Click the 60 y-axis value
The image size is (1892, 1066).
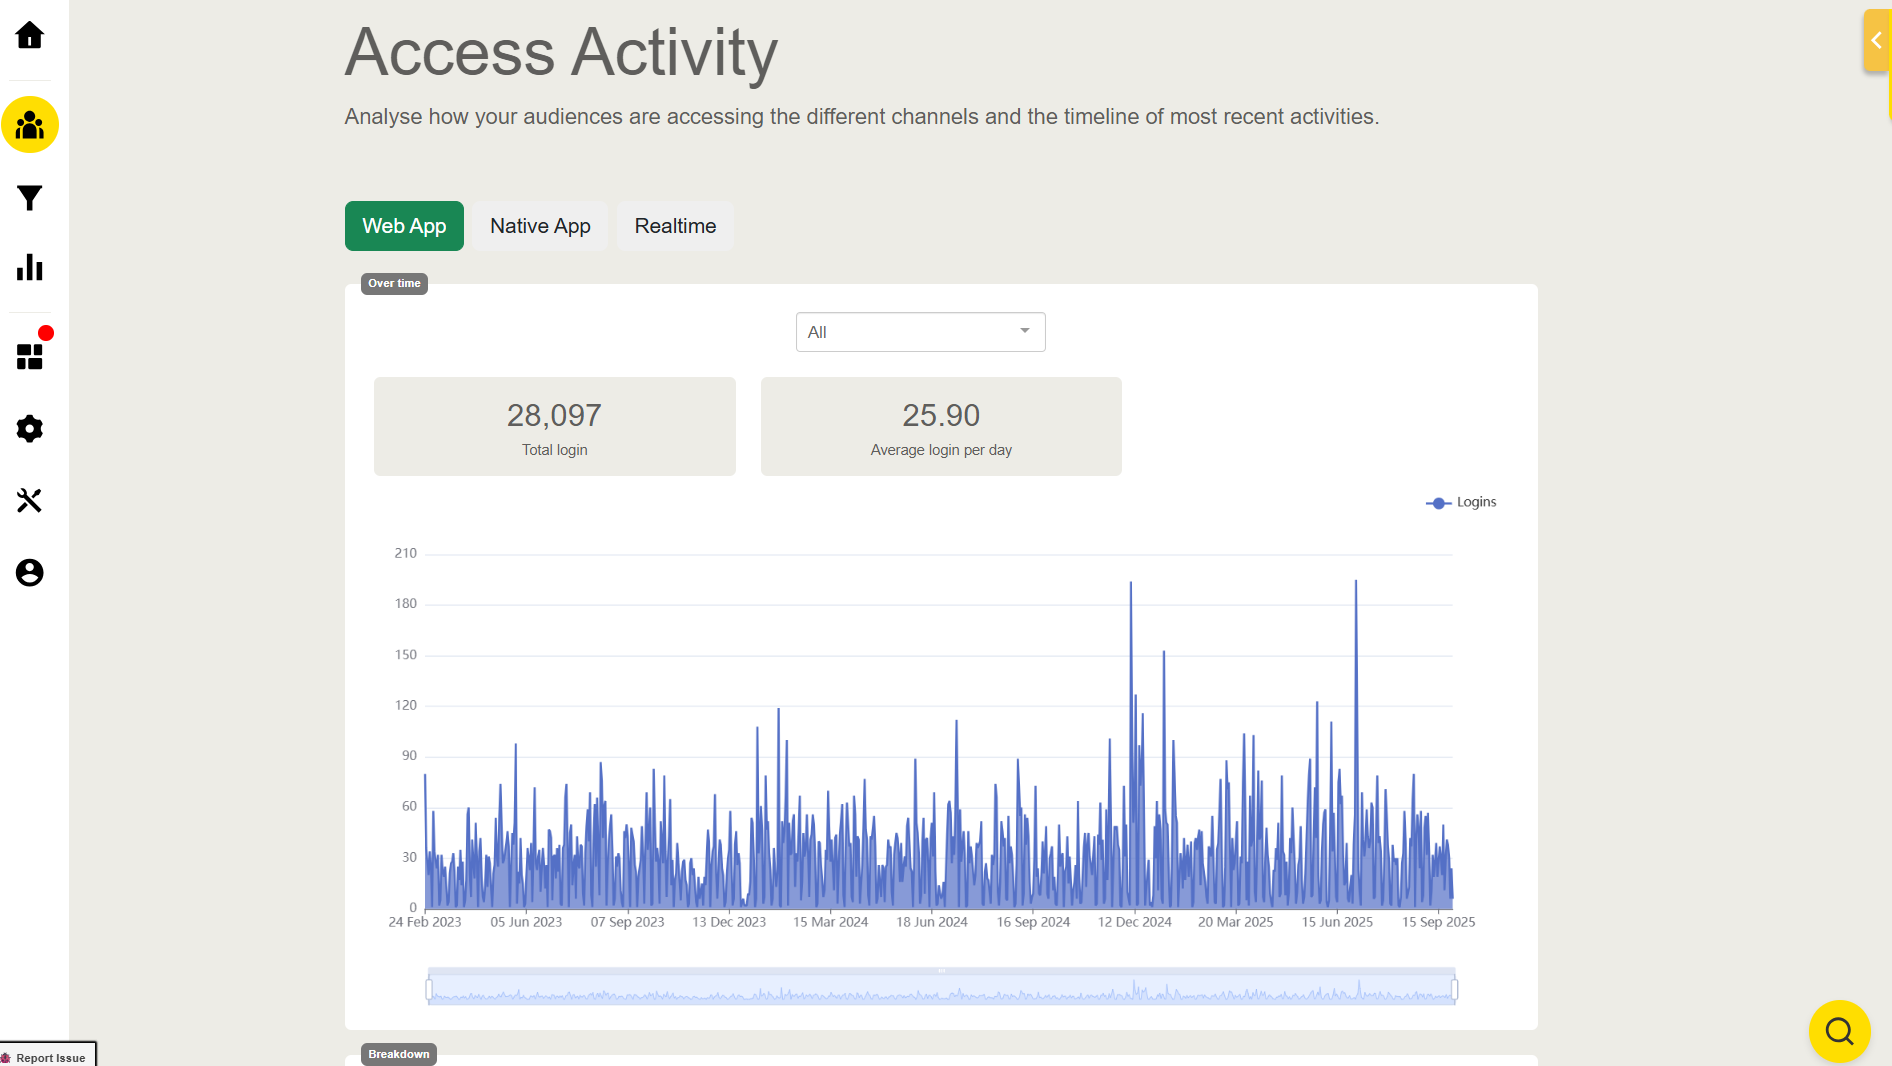(409, 806)
